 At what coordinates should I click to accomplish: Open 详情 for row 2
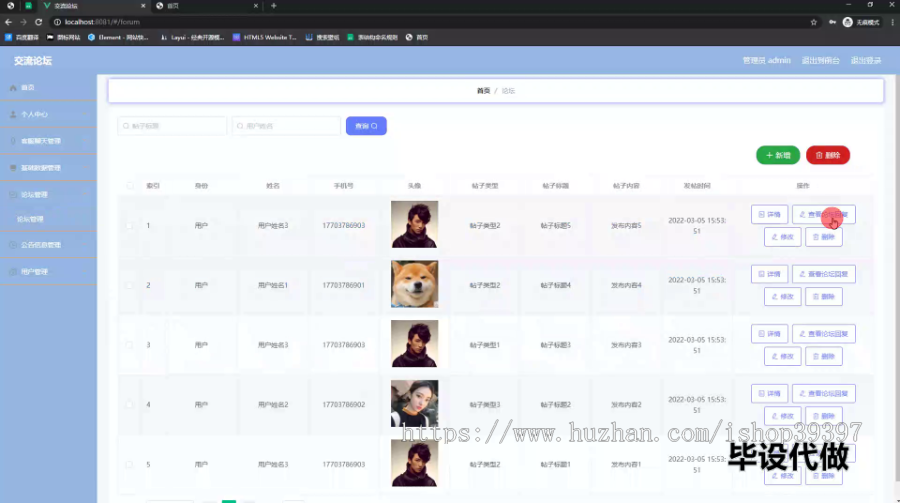point(769,274)
